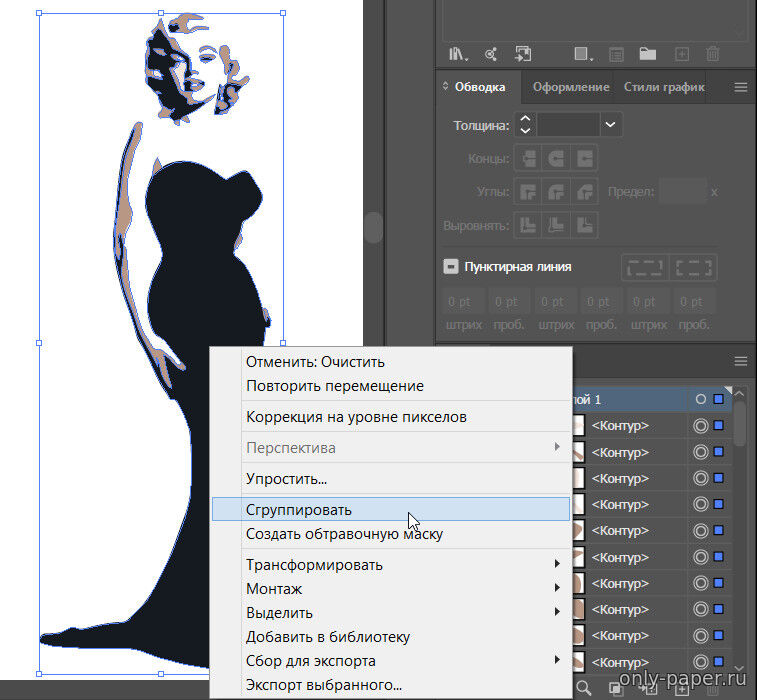The width and height of the screenshot is (757, 700).
Task: Click the magnifier icon below the layers list
Action: click(x=583, y=685)
